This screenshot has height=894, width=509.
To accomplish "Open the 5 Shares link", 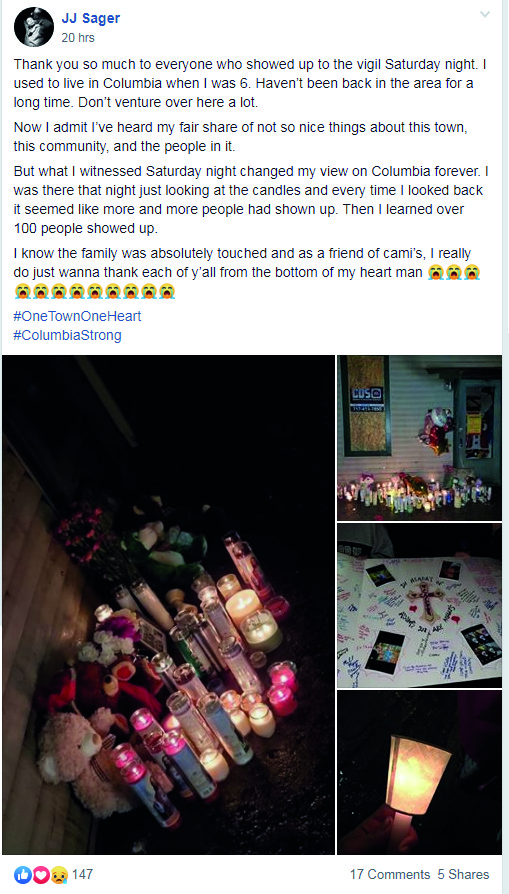I will 463,874.
